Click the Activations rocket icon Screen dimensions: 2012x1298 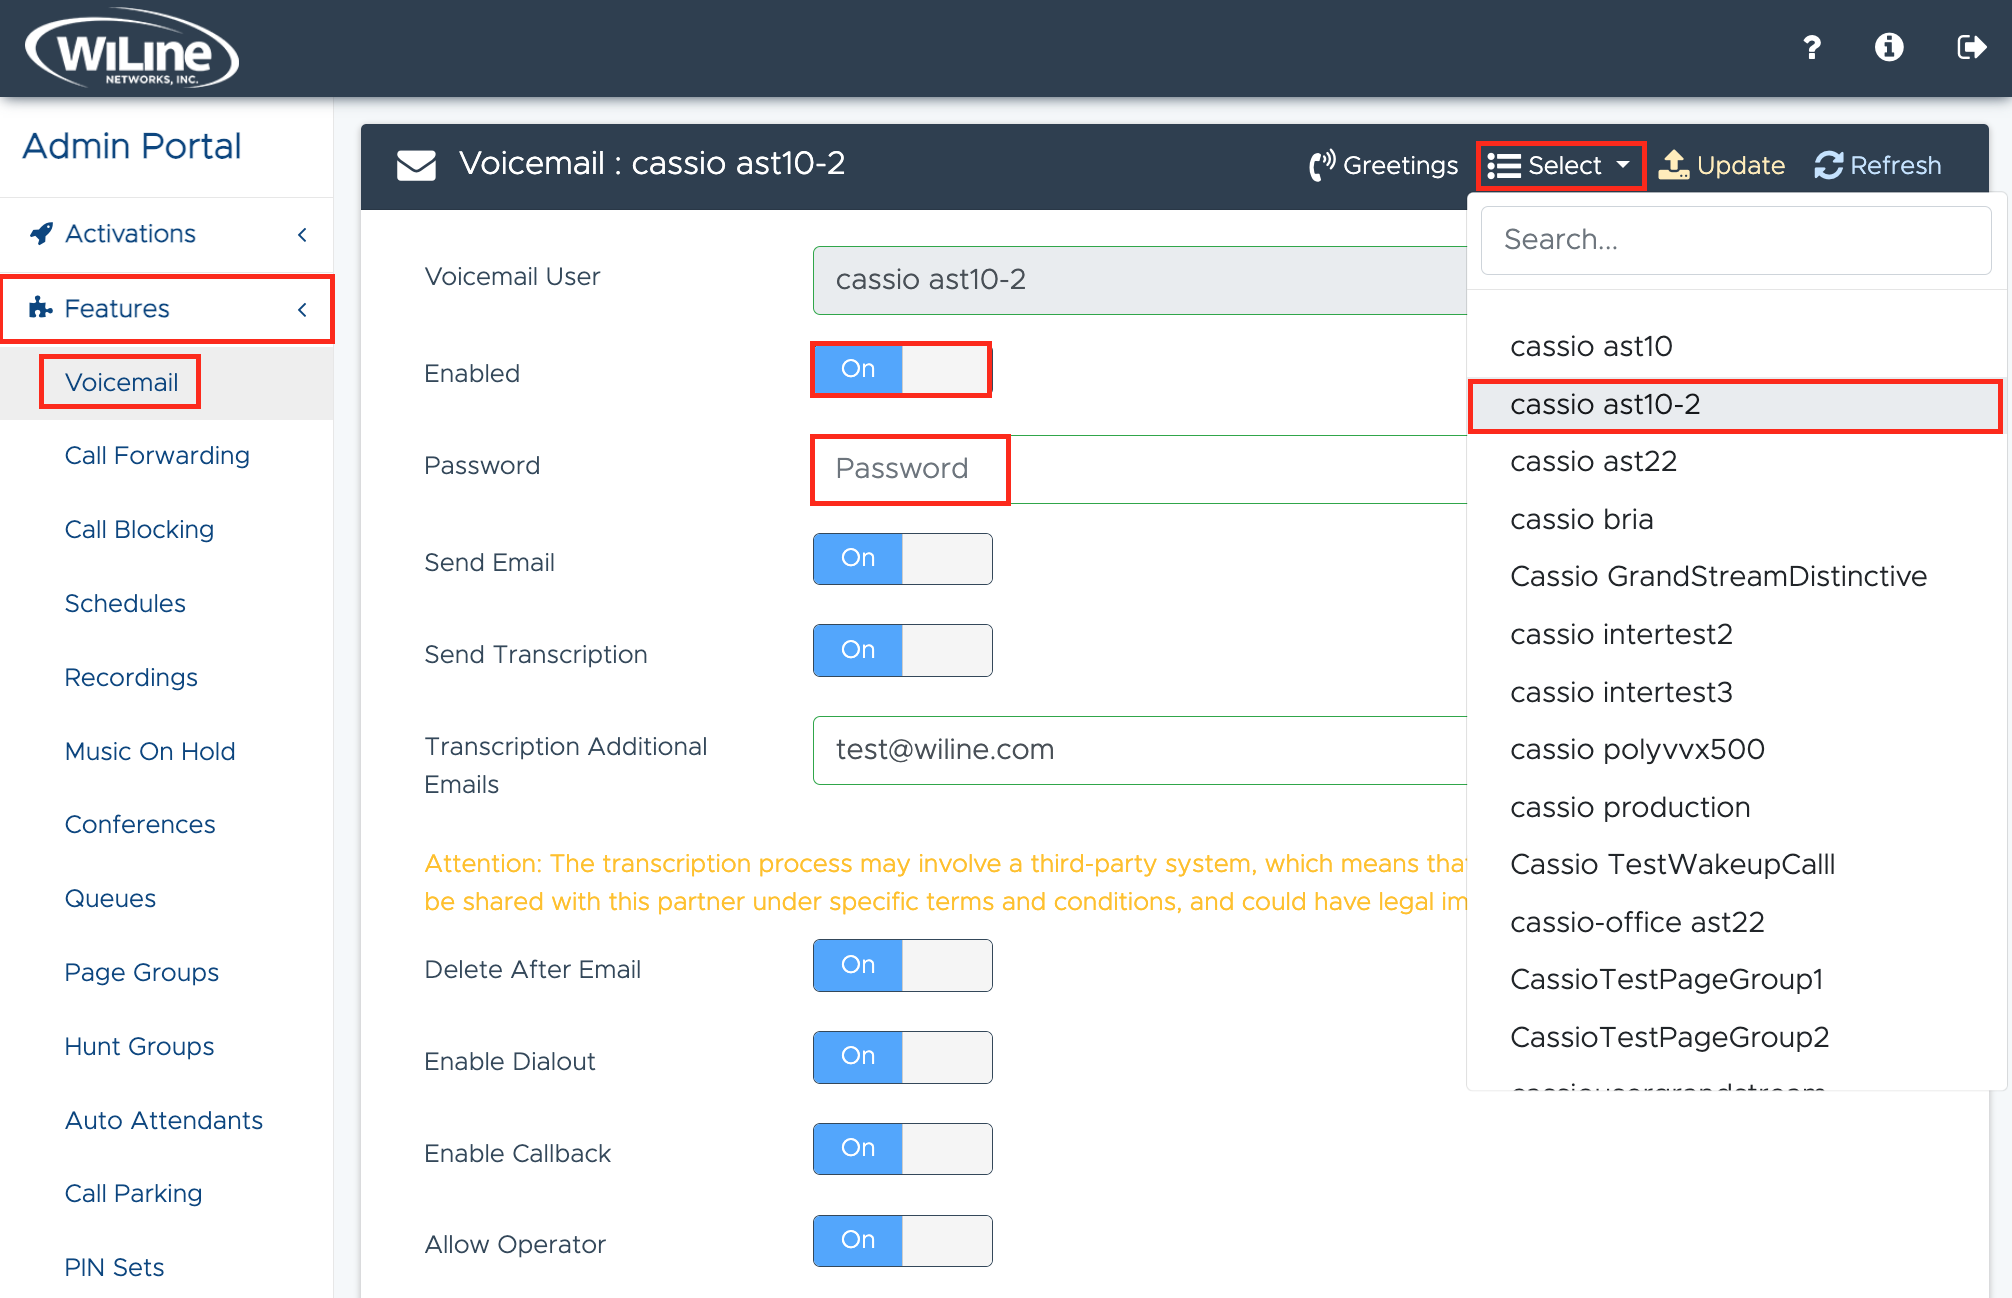[41, 233]
